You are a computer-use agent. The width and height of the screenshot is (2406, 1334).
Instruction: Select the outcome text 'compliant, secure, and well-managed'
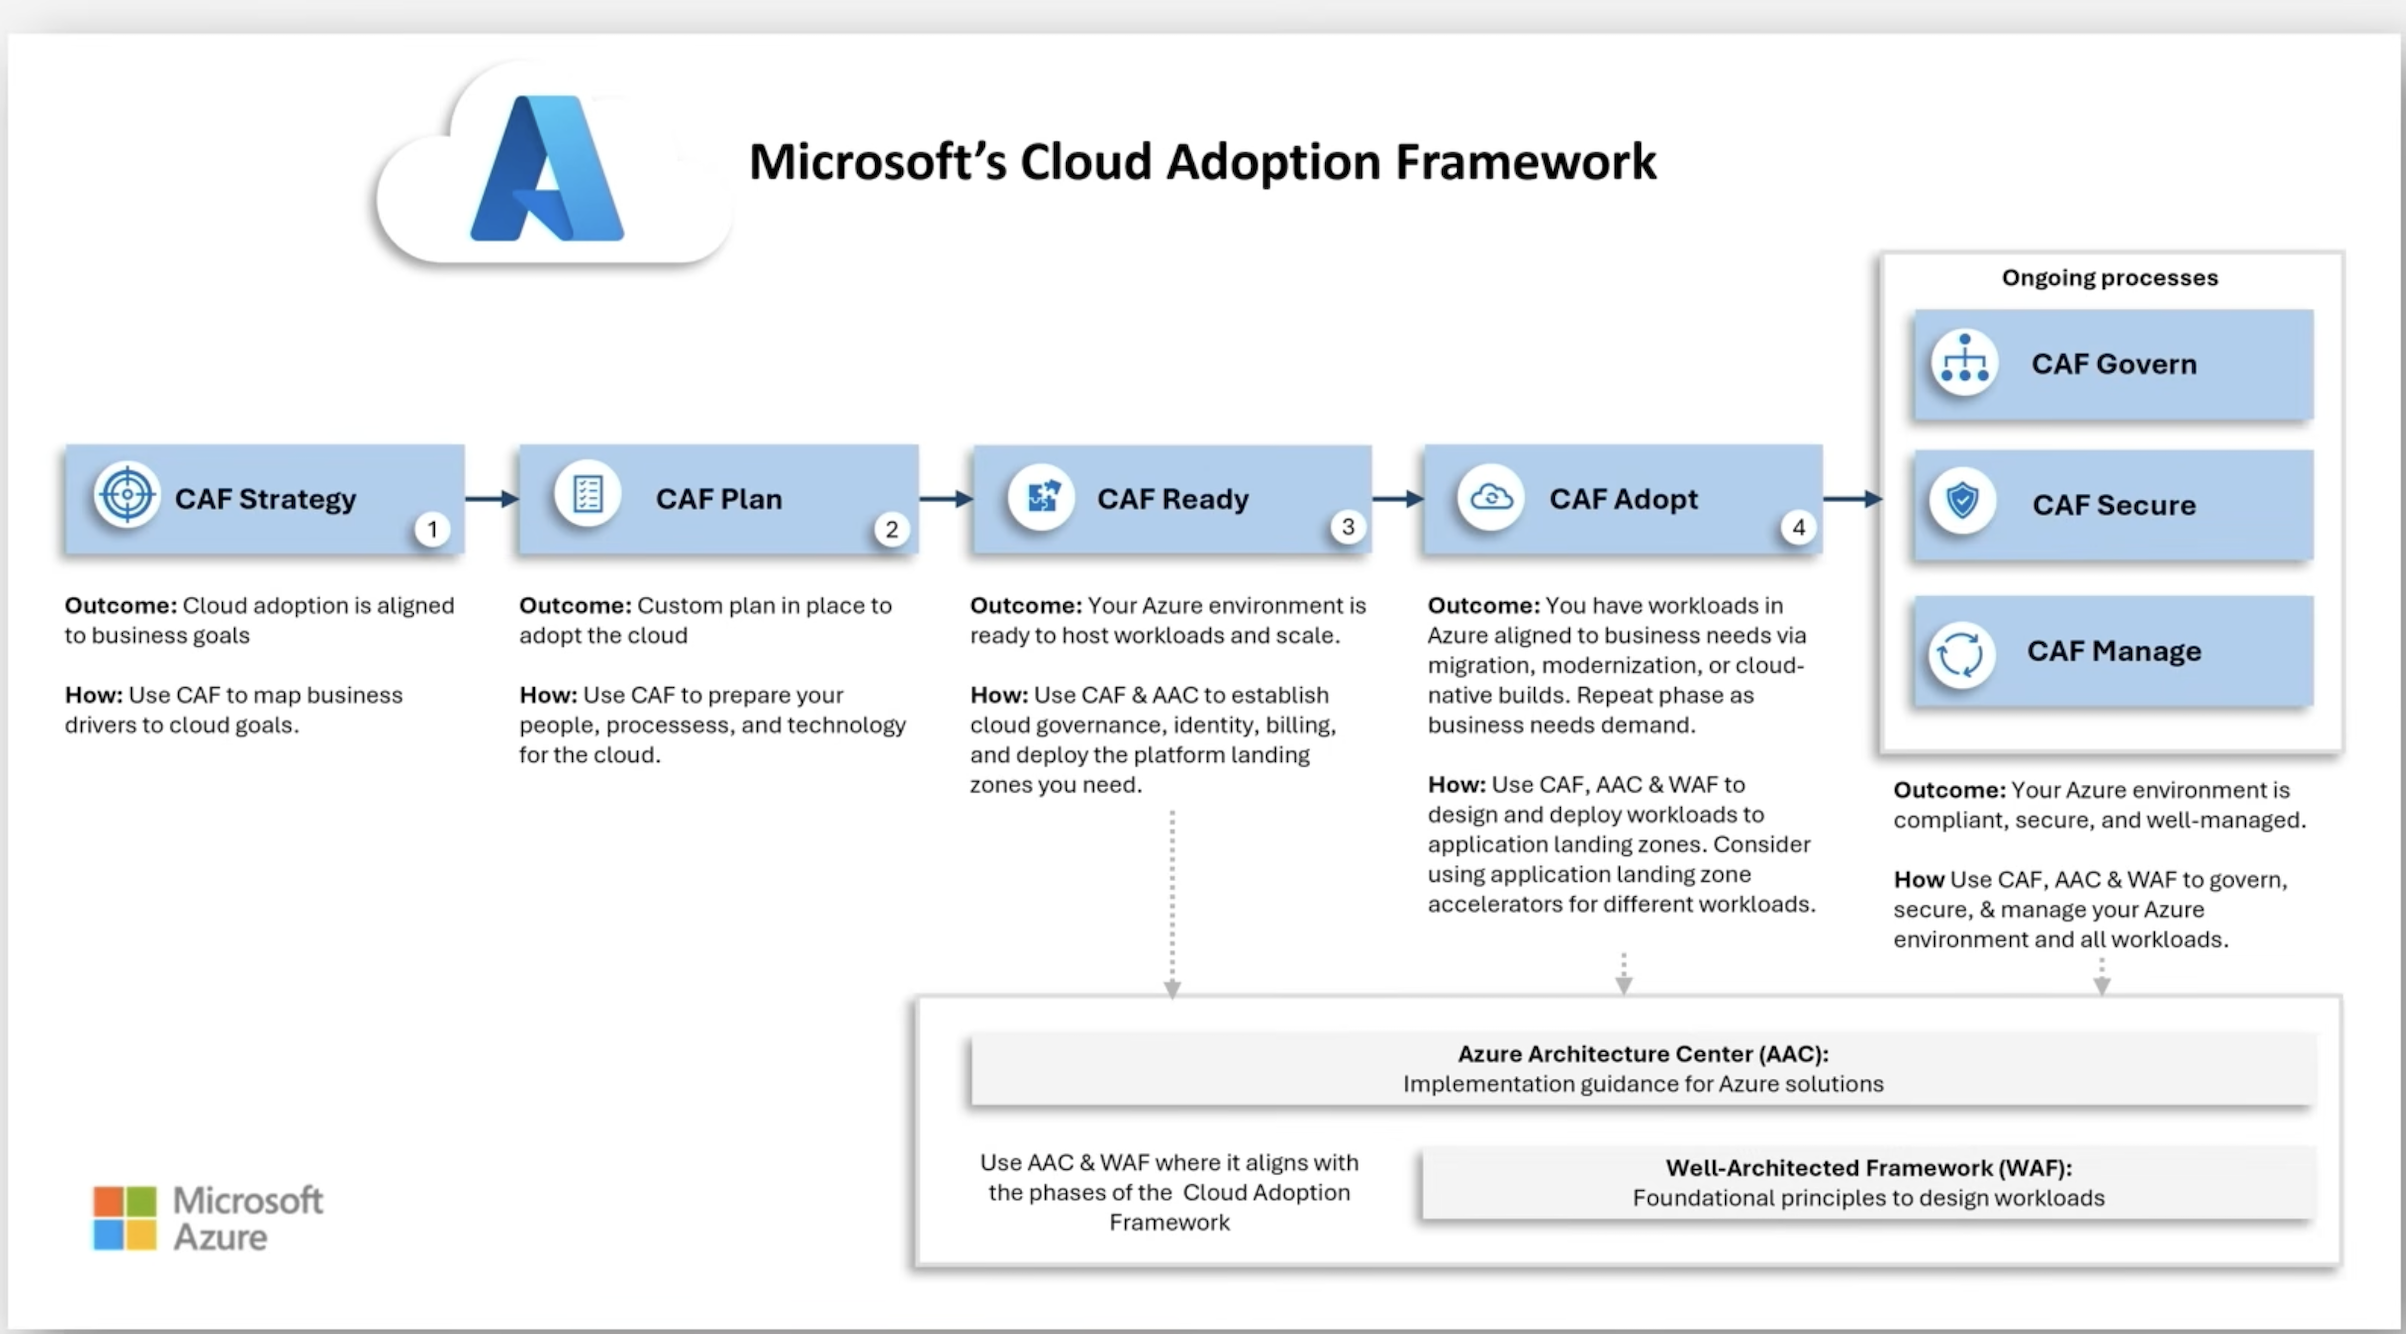2100,805
